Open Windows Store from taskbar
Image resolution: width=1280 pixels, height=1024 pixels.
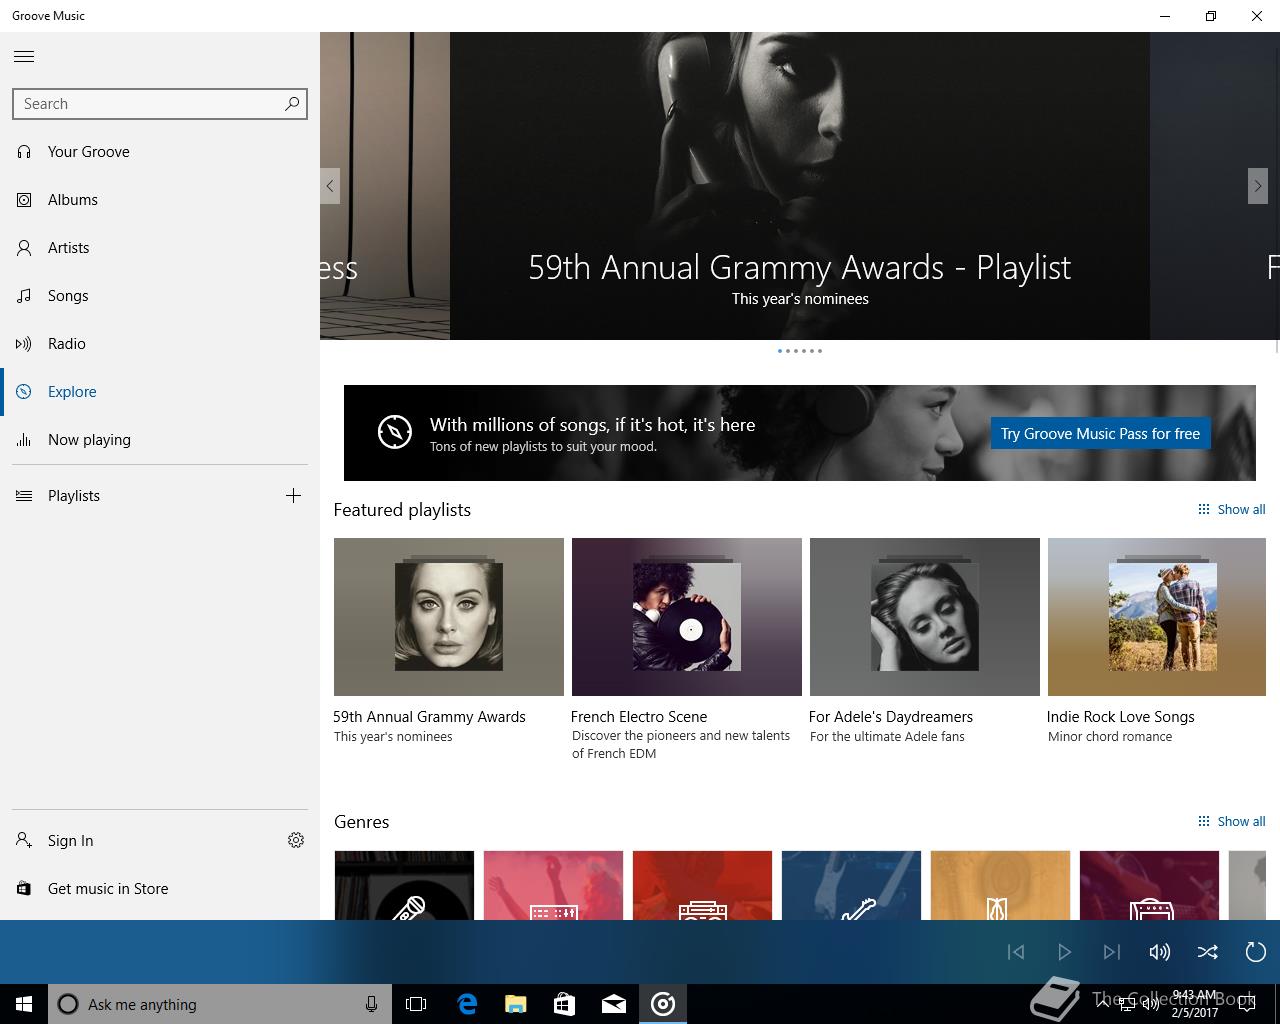coord(565,1004)
